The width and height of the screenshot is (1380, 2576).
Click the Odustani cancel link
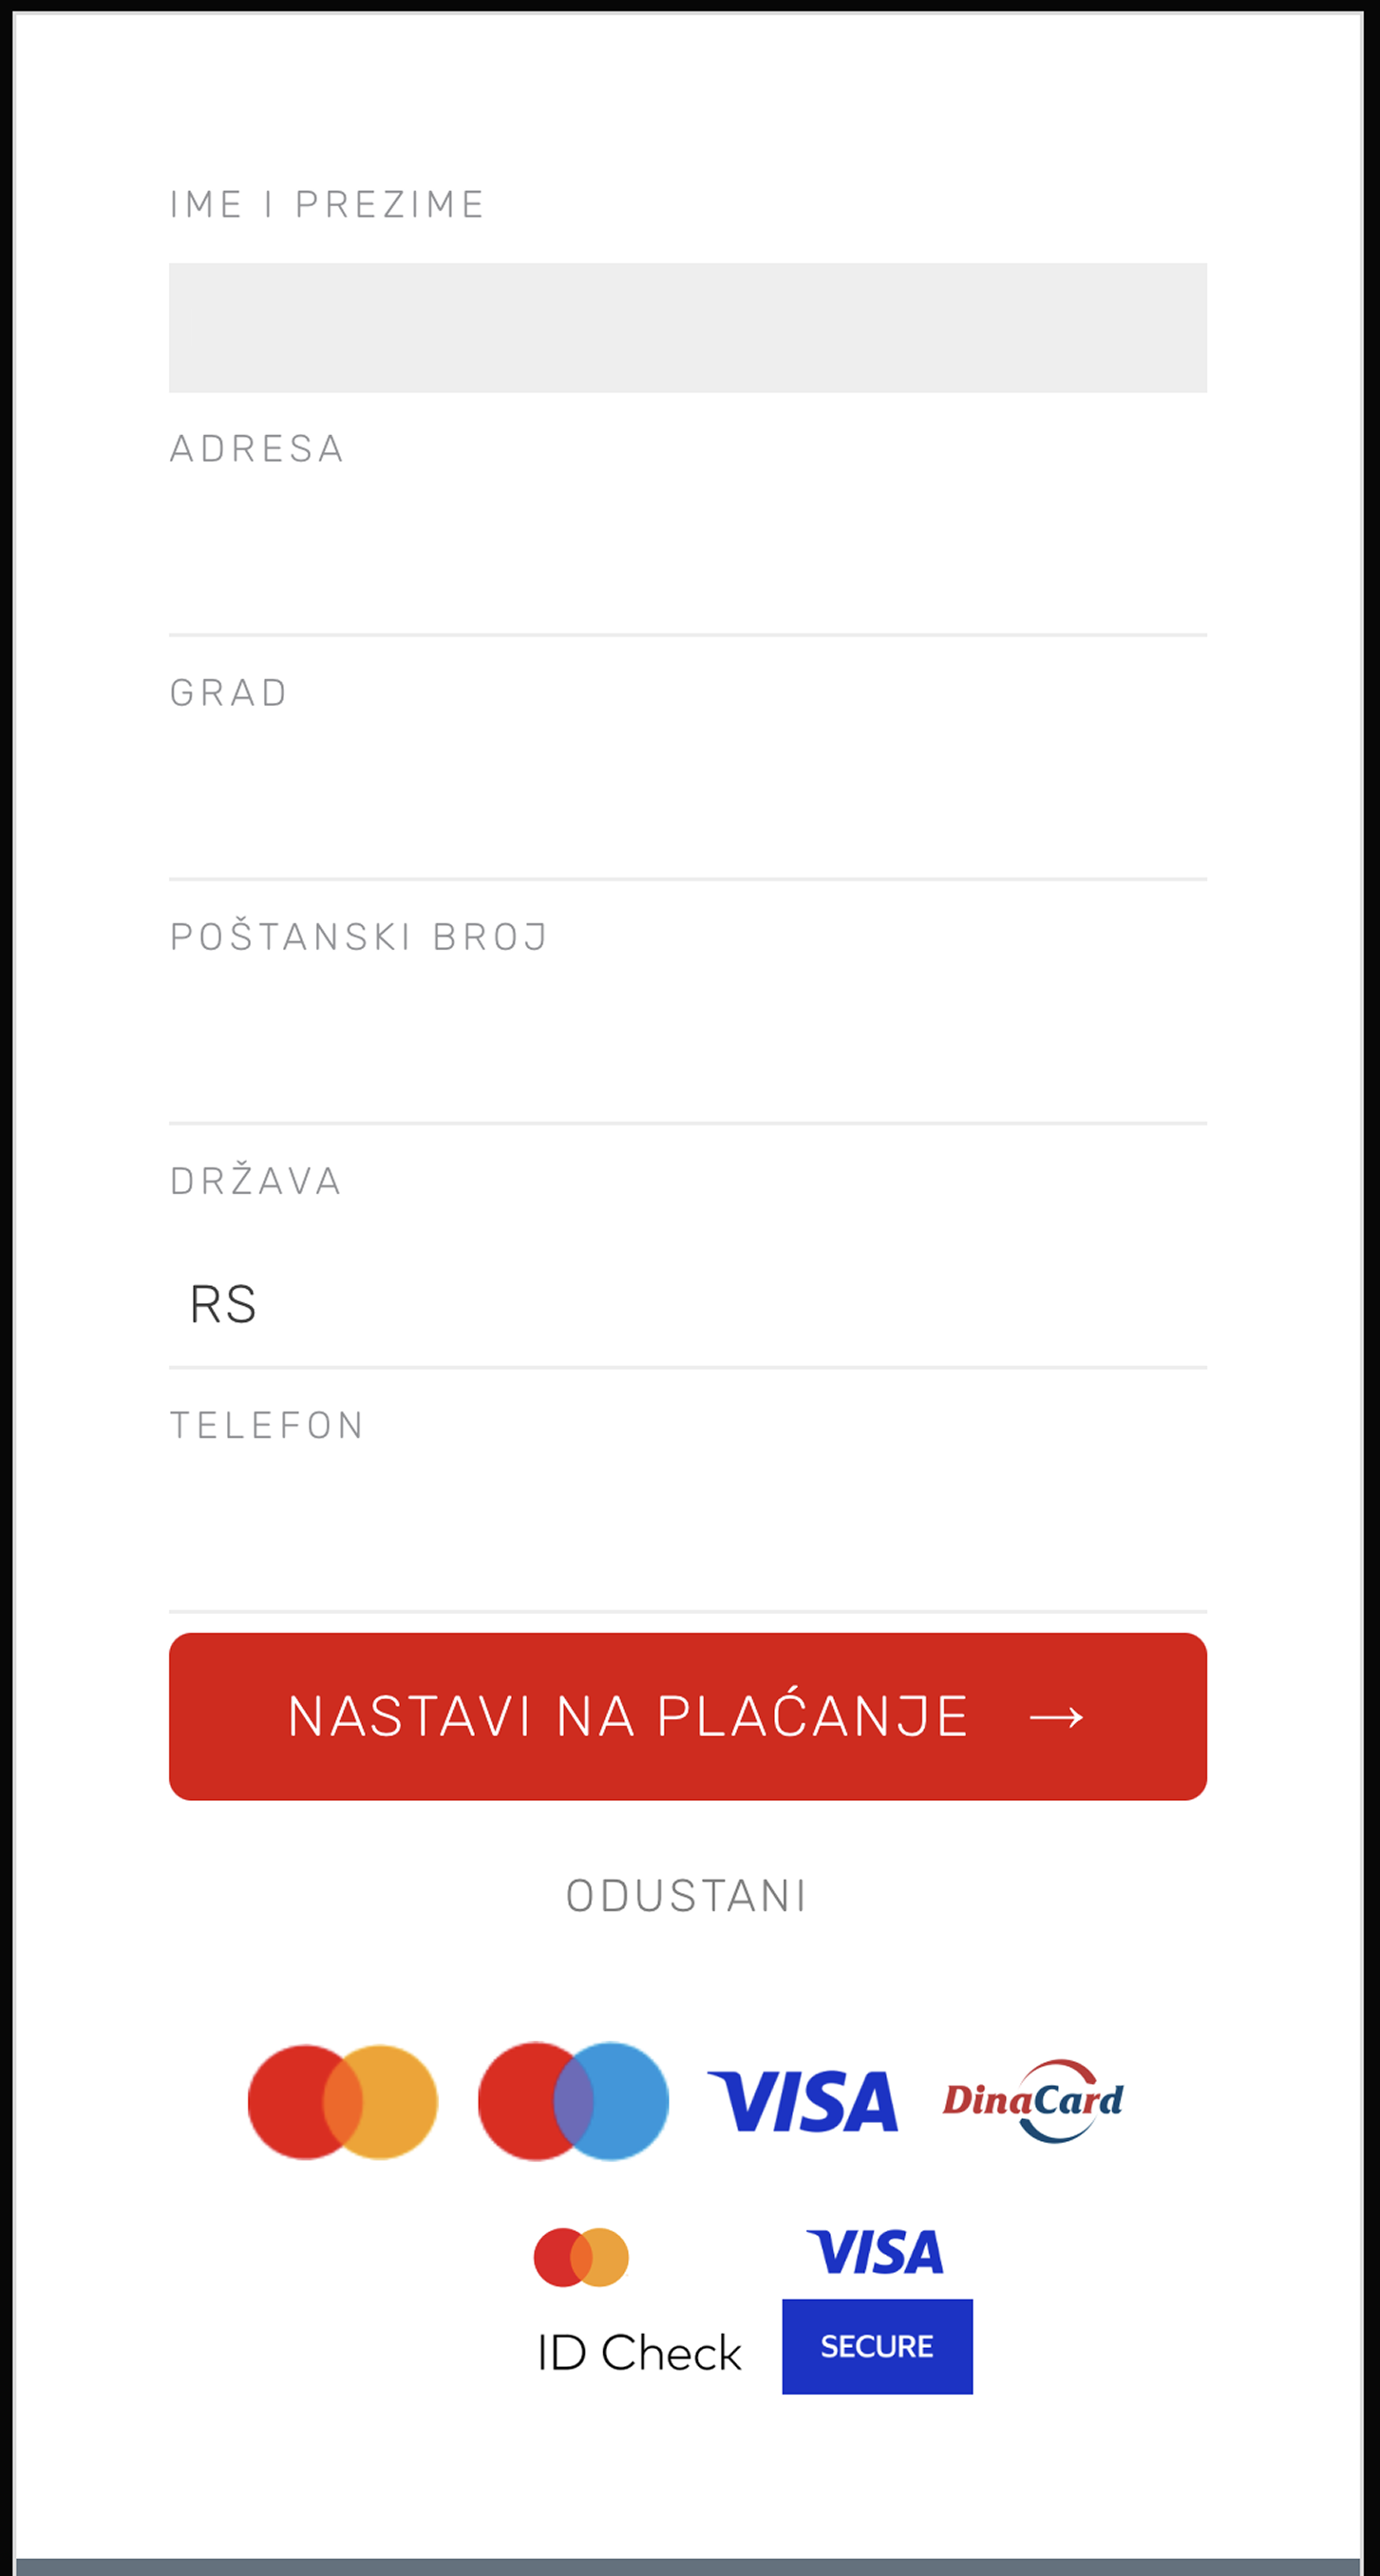point(687,1896)
